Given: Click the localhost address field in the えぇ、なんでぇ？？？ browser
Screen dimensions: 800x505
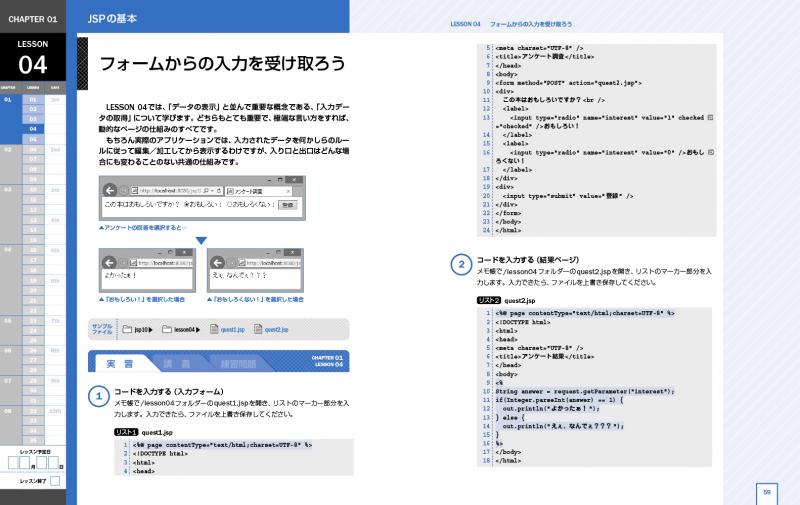Looking at the screenshot, I should click(x=269, y=263).
